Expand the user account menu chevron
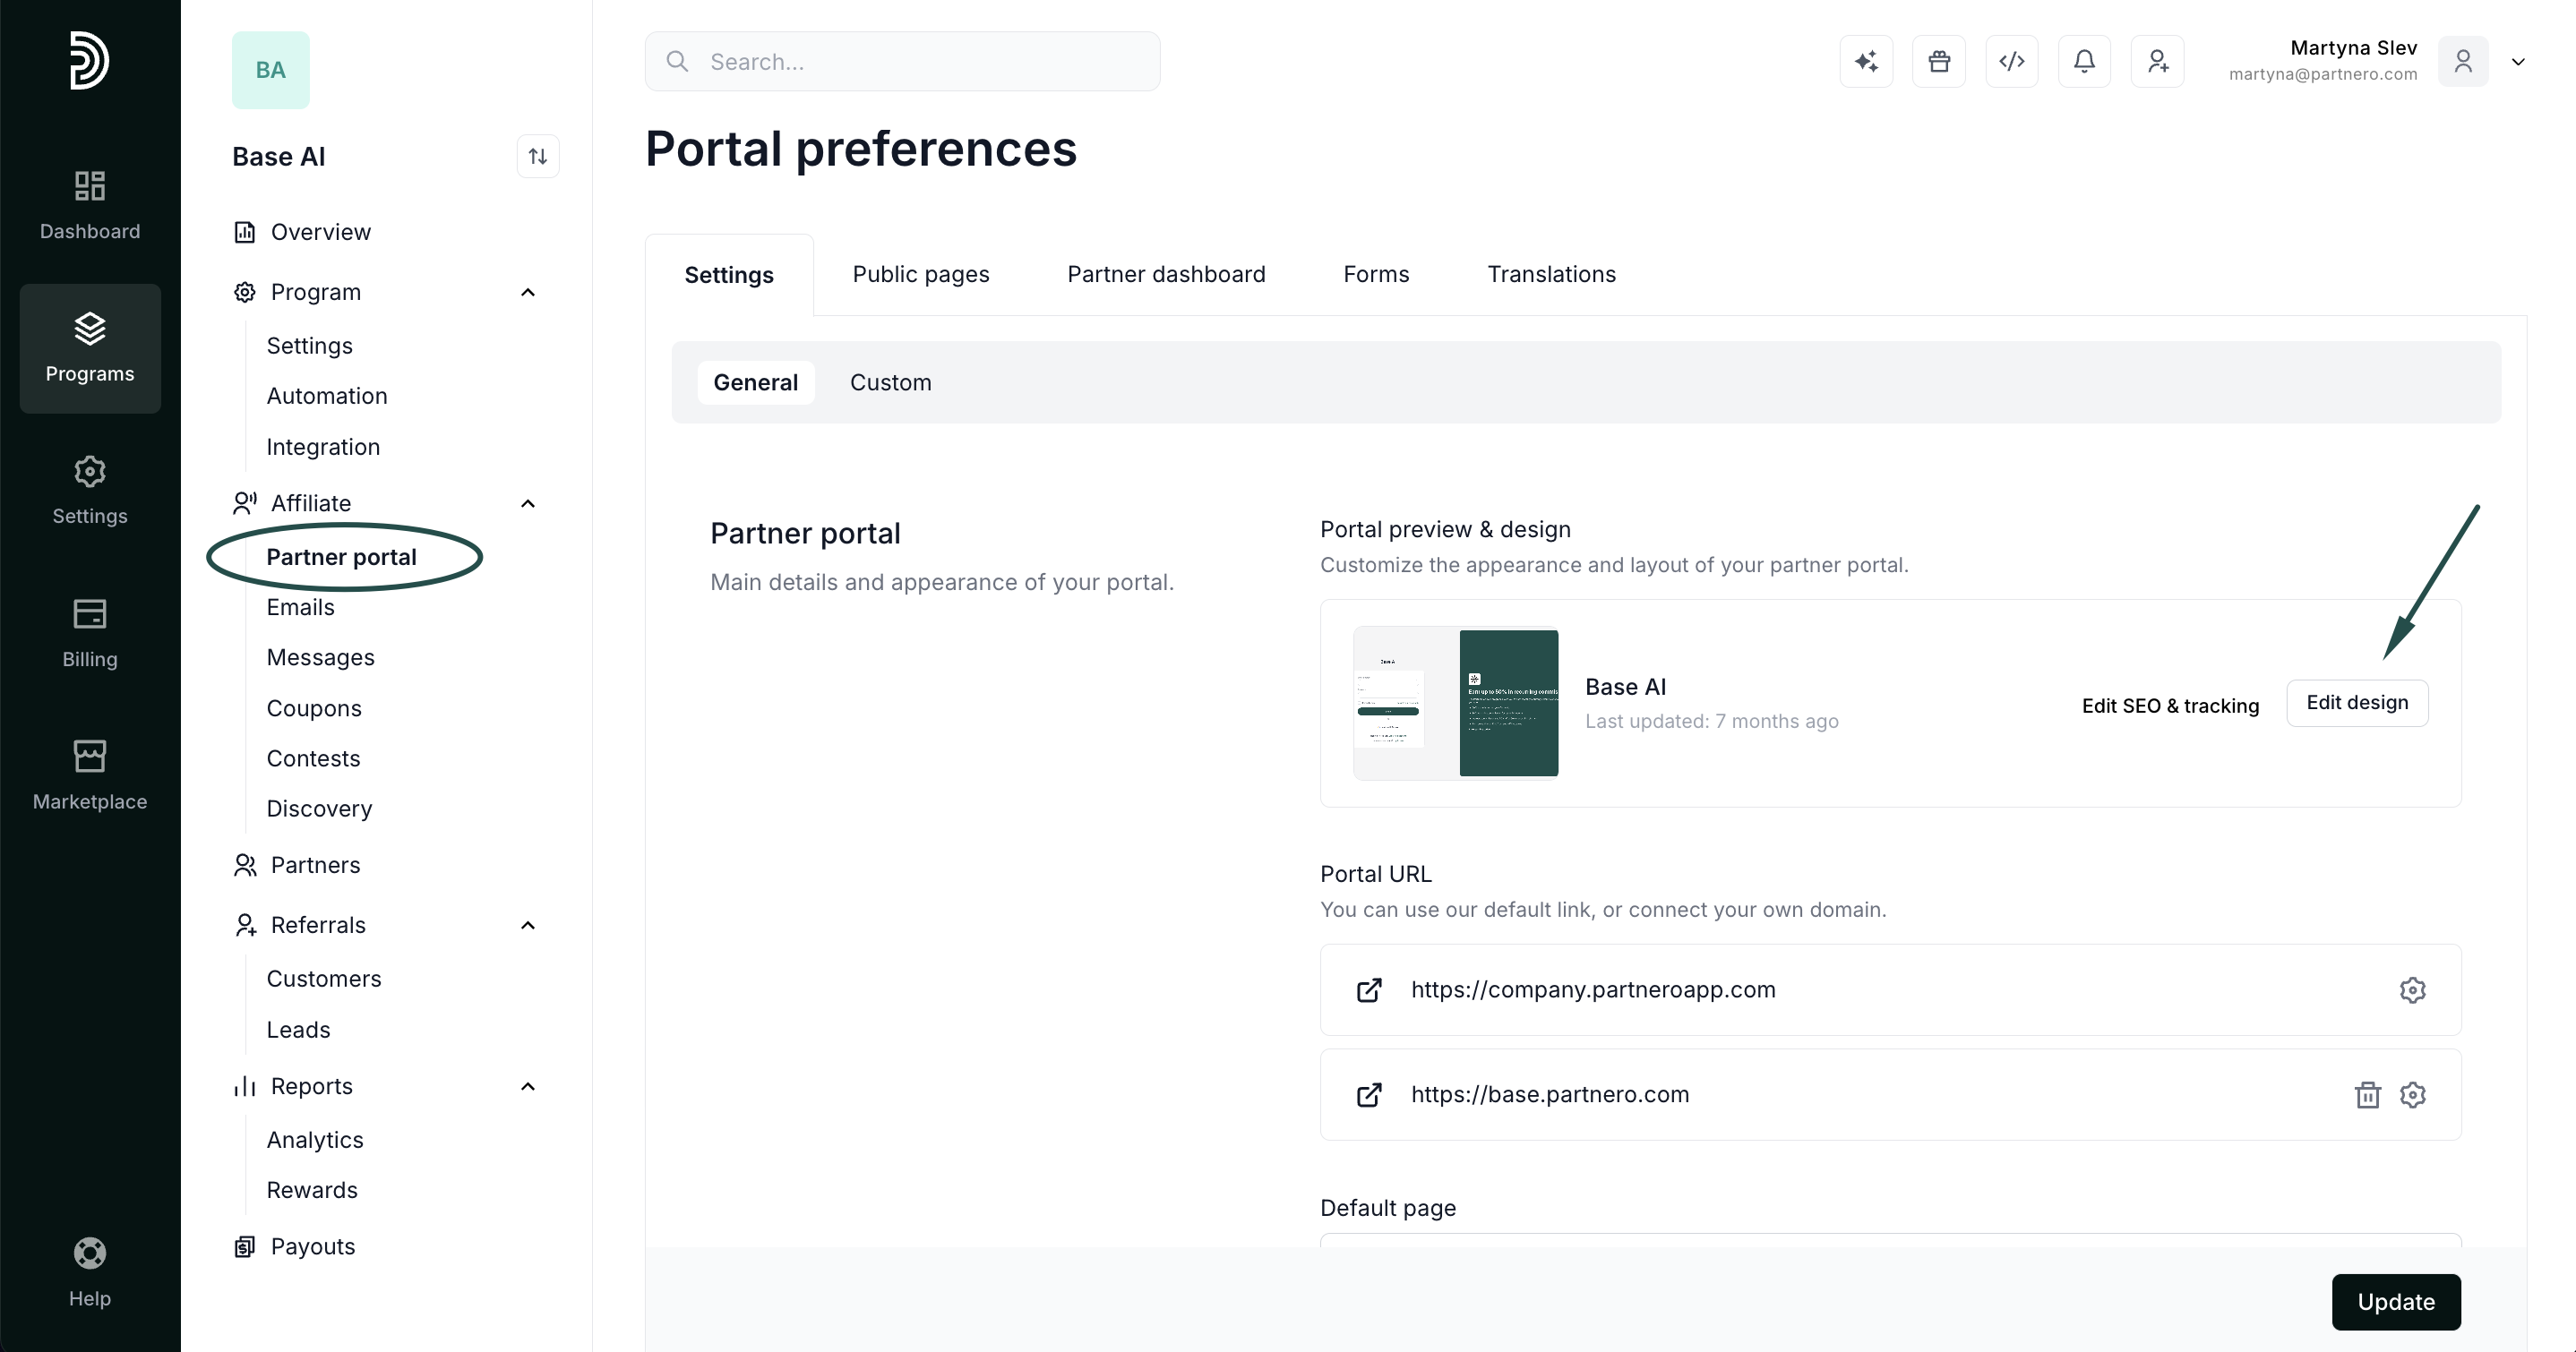This screenshot has width=2576, height=1352. [x=2518, y=61]
